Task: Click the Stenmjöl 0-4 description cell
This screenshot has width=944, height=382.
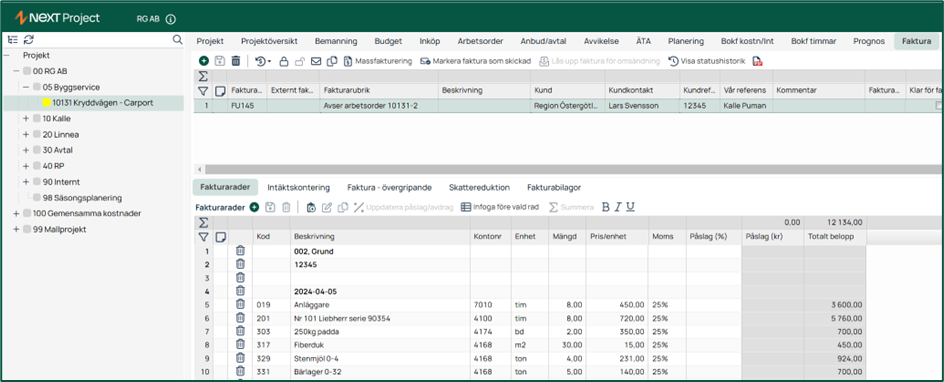Action: (x=380, y=359)
